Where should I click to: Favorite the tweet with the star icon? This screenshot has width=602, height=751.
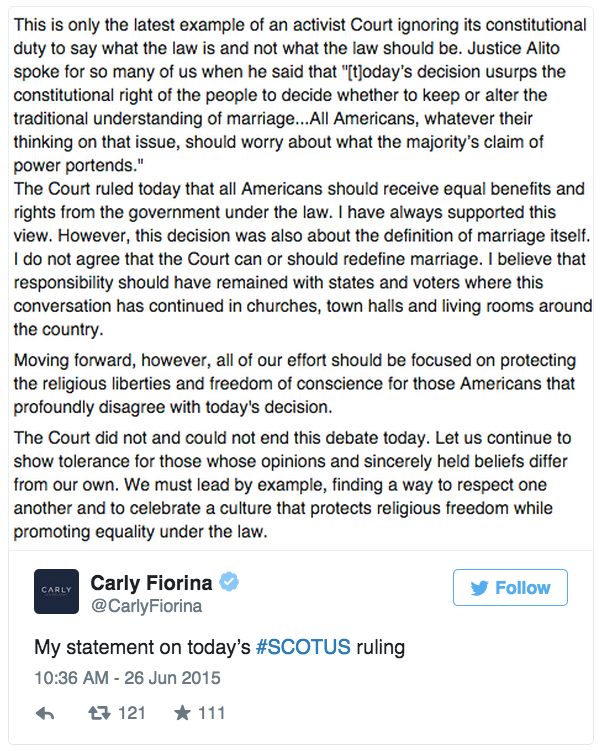click(x=182, y=713)
